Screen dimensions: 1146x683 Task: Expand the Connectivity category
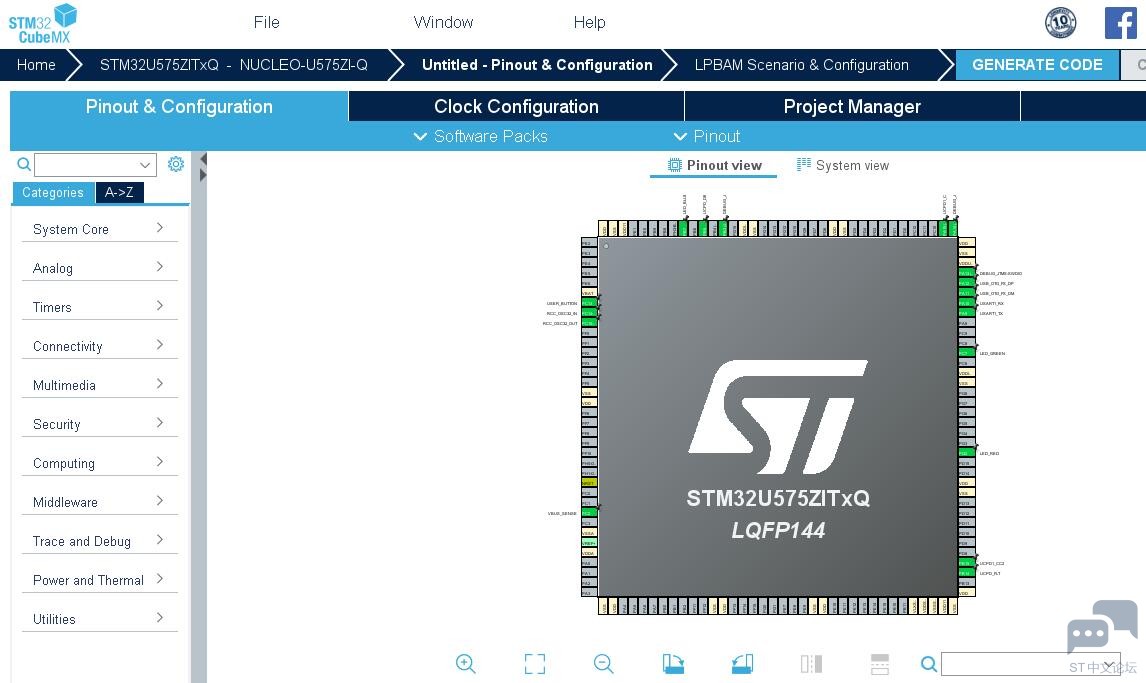[99, 346]
